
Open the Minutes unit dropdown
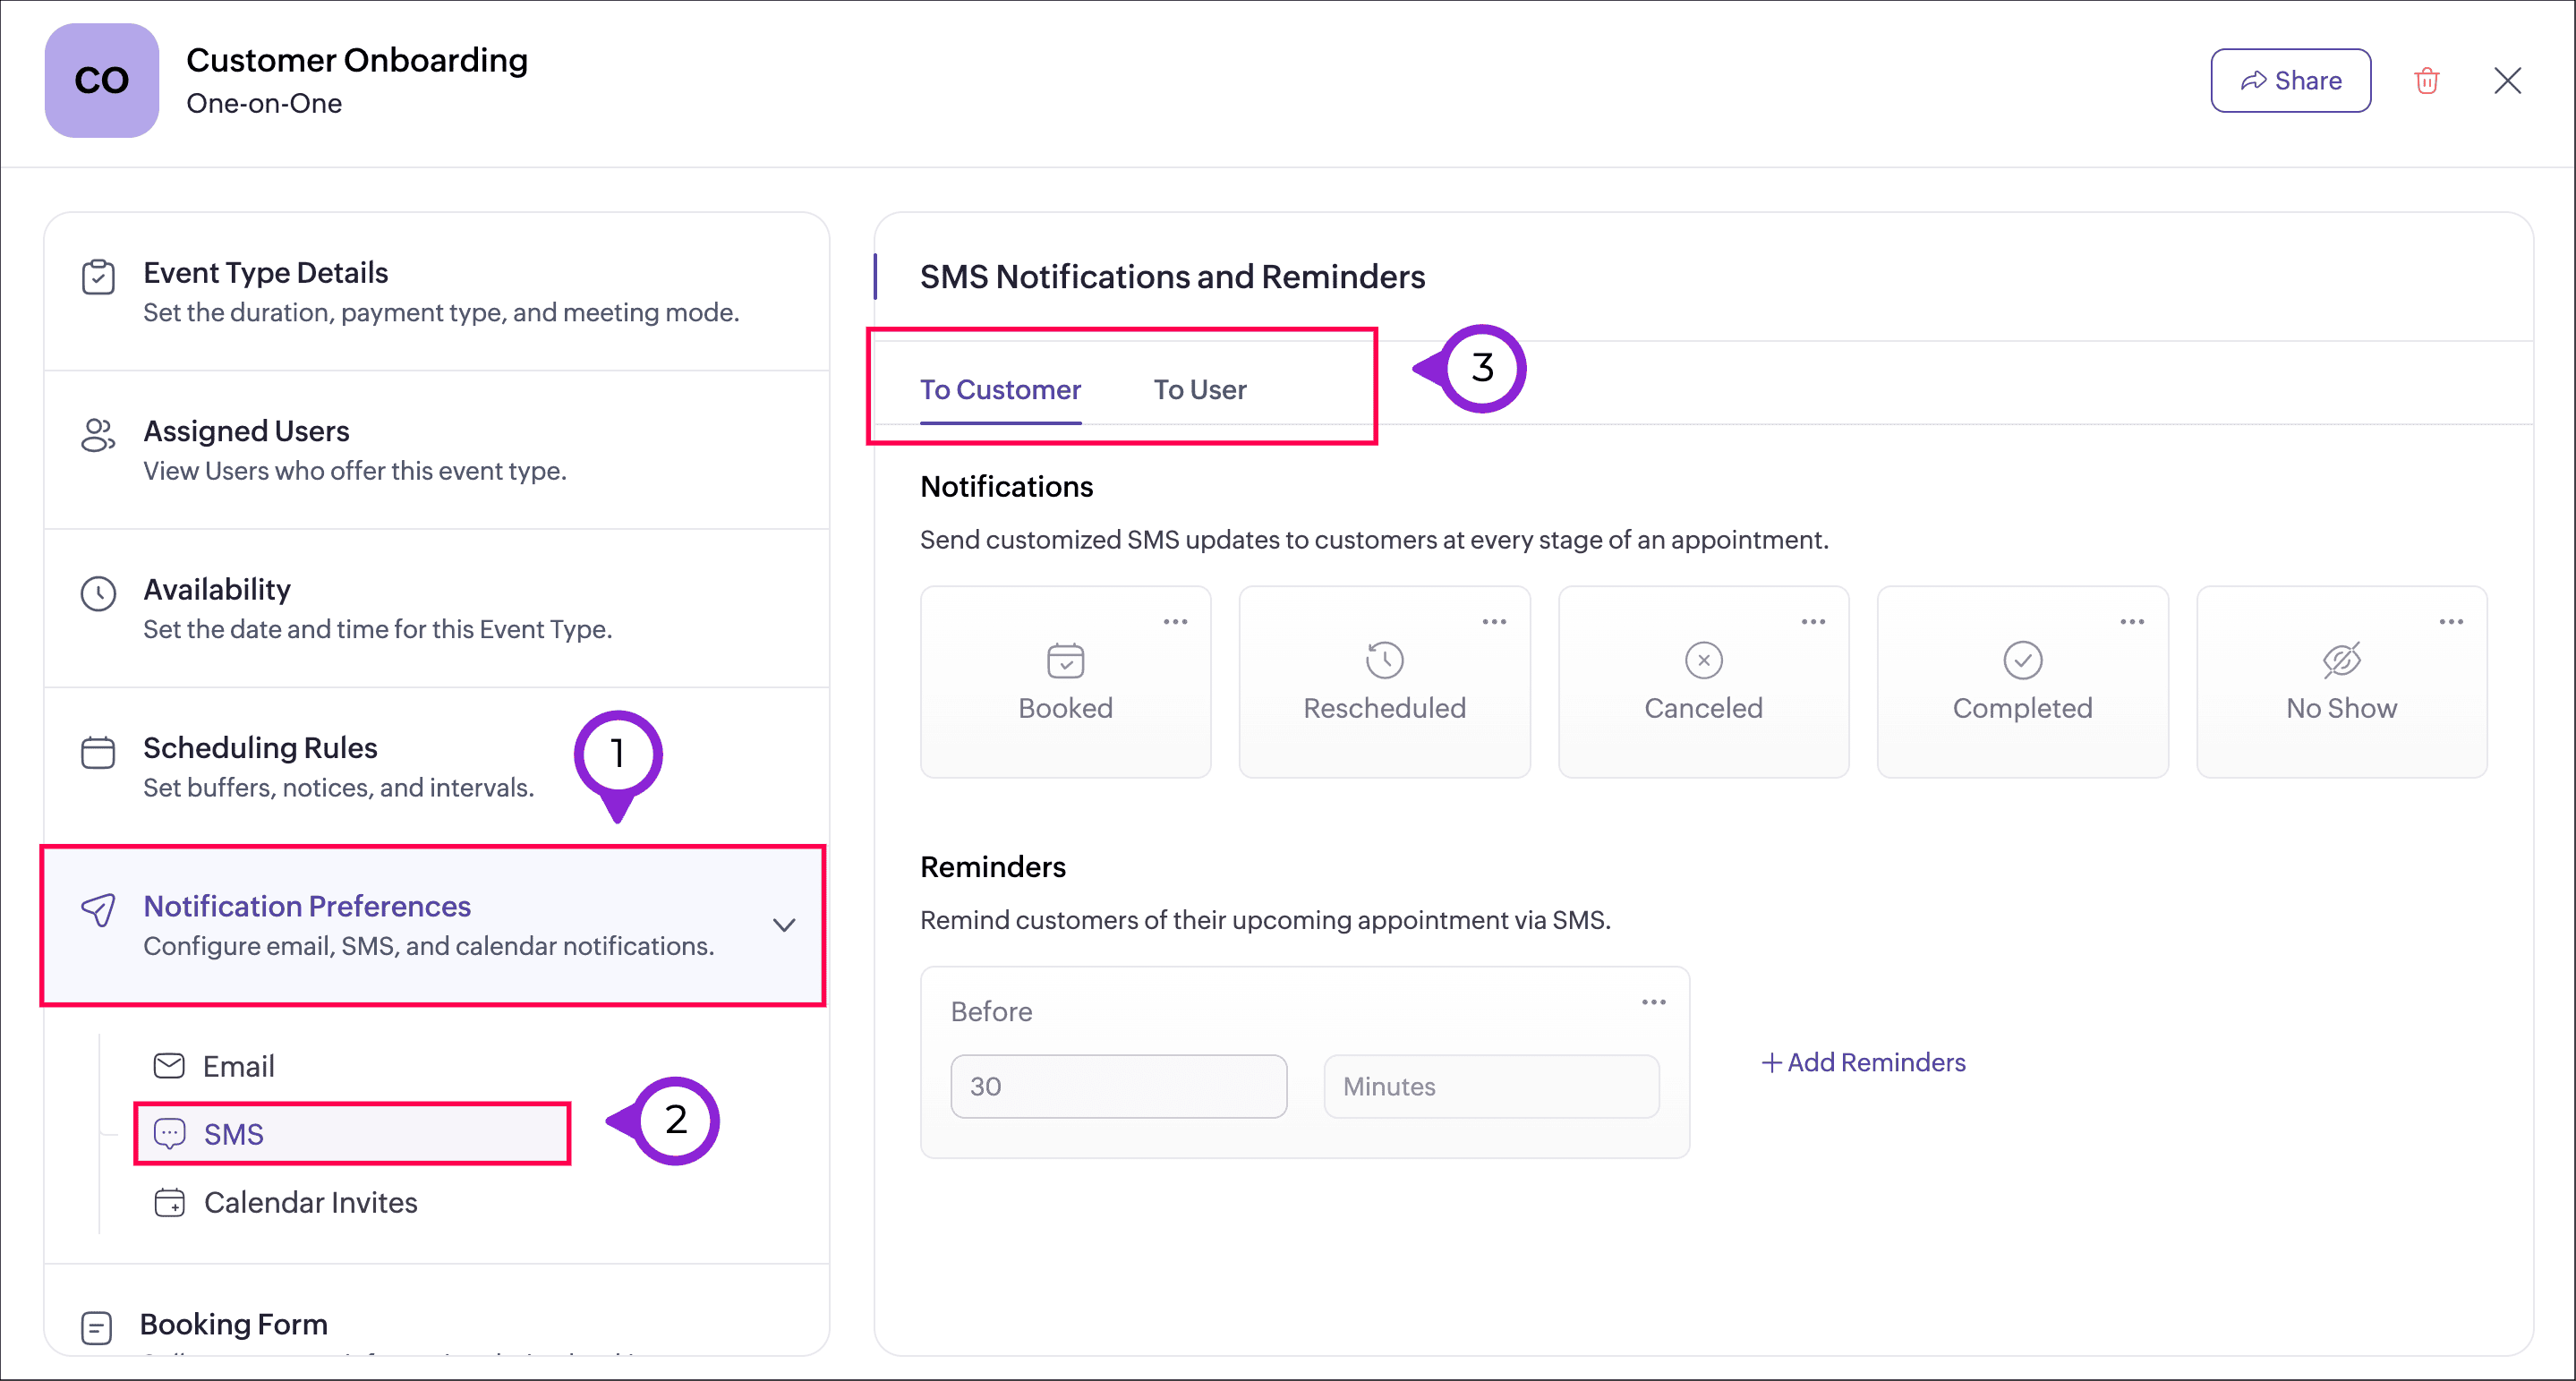(1491, 1086)
